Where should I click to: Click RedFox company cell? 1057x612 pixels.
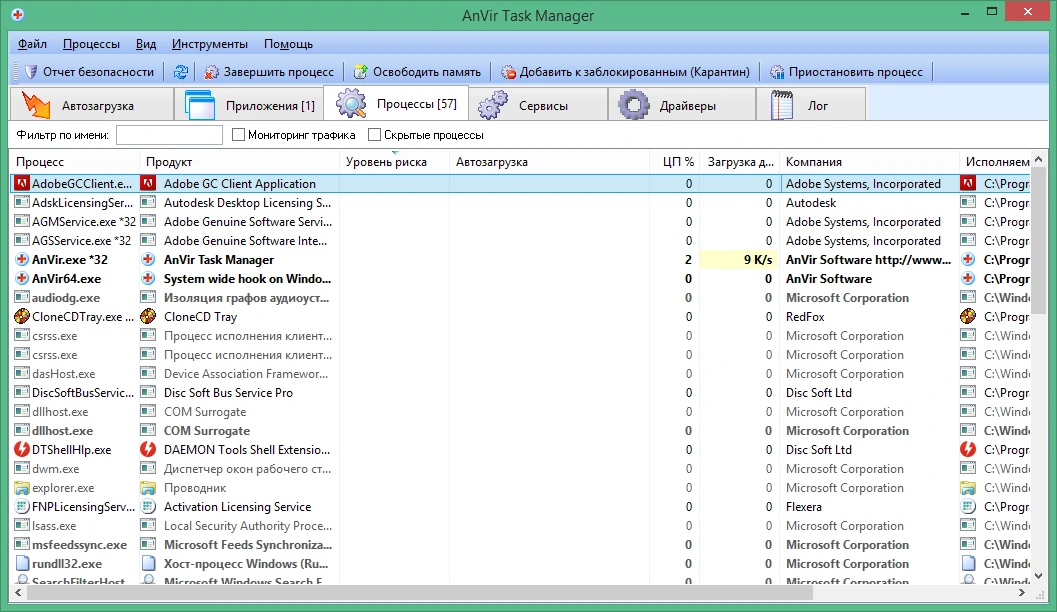click(806, 316)
